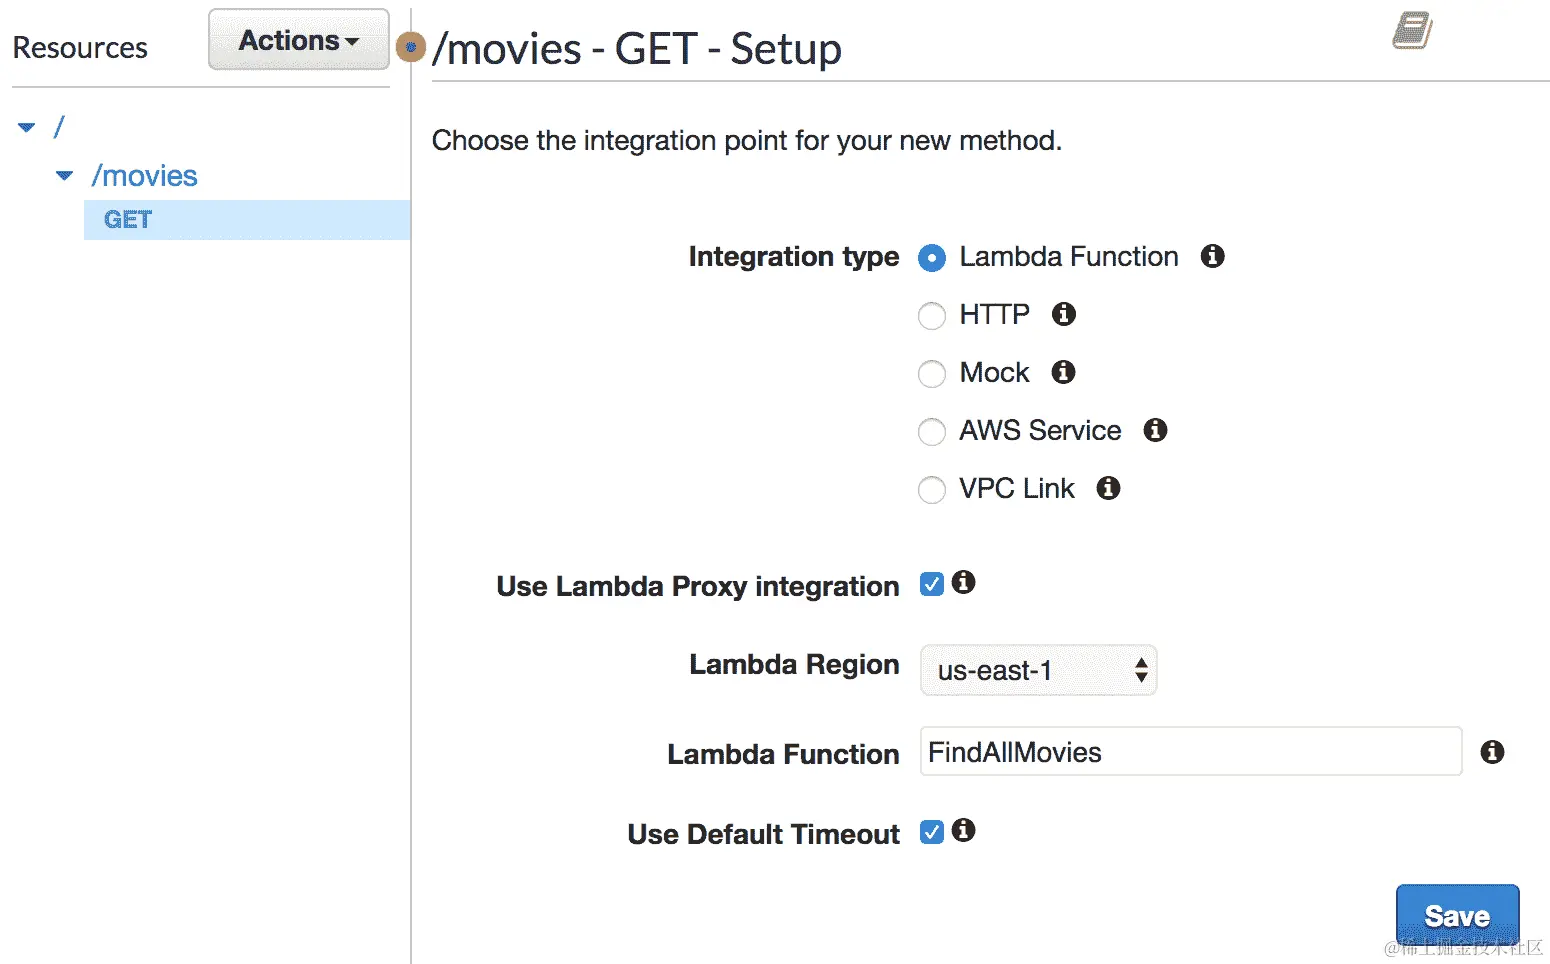This screenshot has height=964, width=1550.
Task: Select the HTTP integration type
Action: point(931,316)
